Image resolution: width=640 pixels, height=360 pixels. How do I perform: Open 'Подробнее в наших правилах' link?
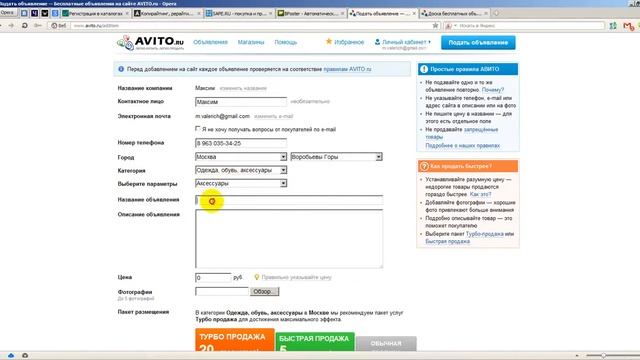462,145
